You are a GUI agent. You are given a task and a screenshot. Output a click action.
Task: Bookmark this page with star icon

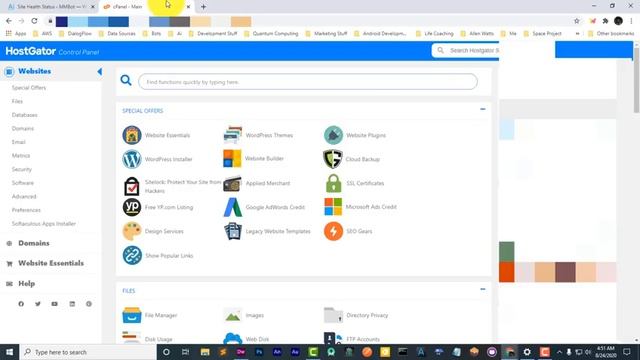(577, 21)
